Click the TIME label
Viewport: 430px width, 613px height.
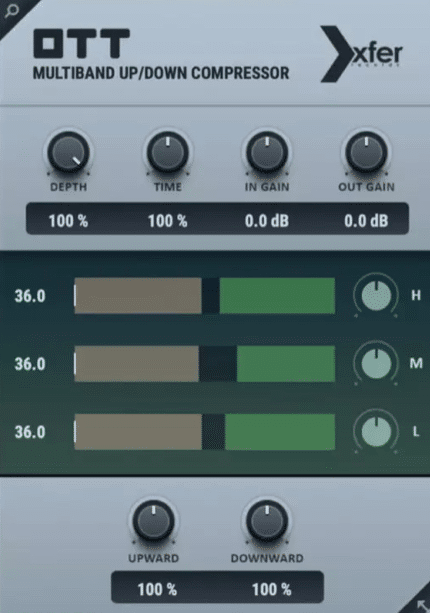click(x=168, y=187)
